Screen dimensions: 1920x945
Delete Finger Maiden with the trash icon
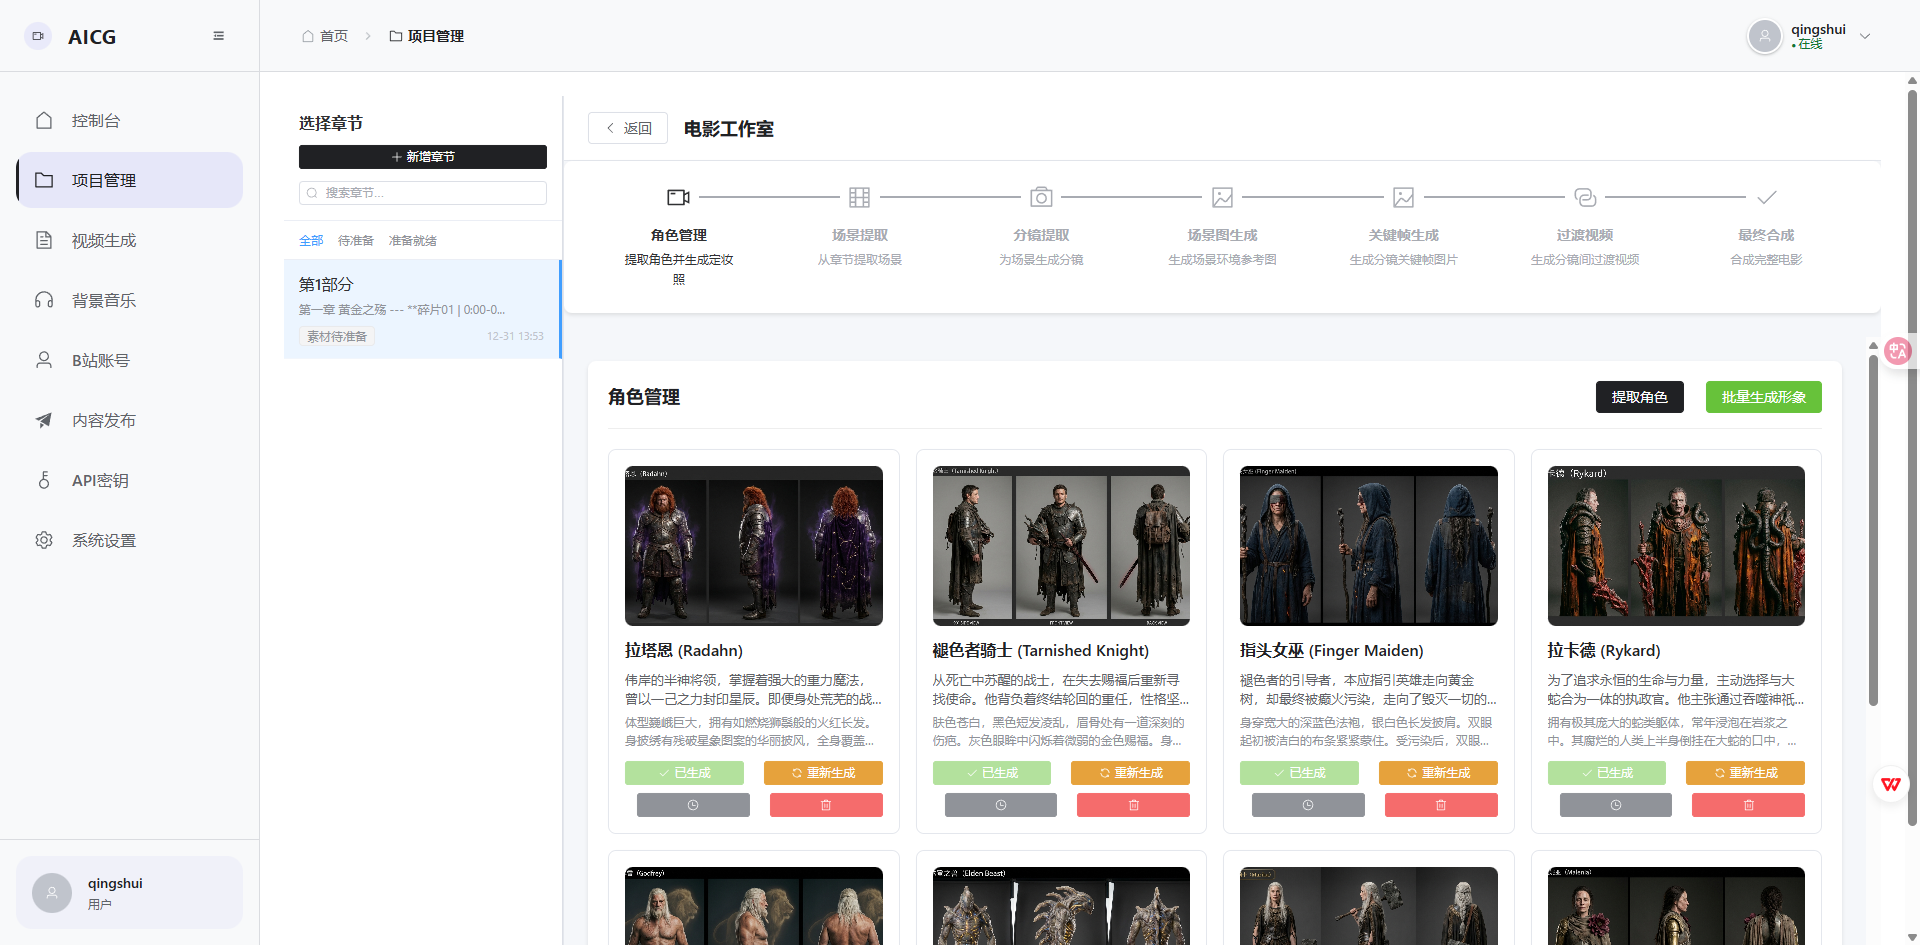[x=1441, y=805]
